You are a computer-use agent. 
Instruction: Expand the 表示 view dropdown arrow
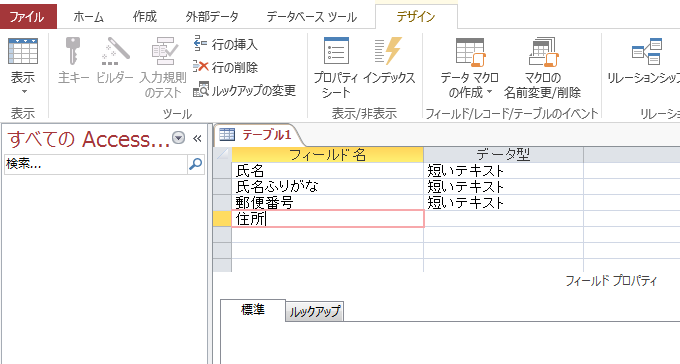[24, 92]
